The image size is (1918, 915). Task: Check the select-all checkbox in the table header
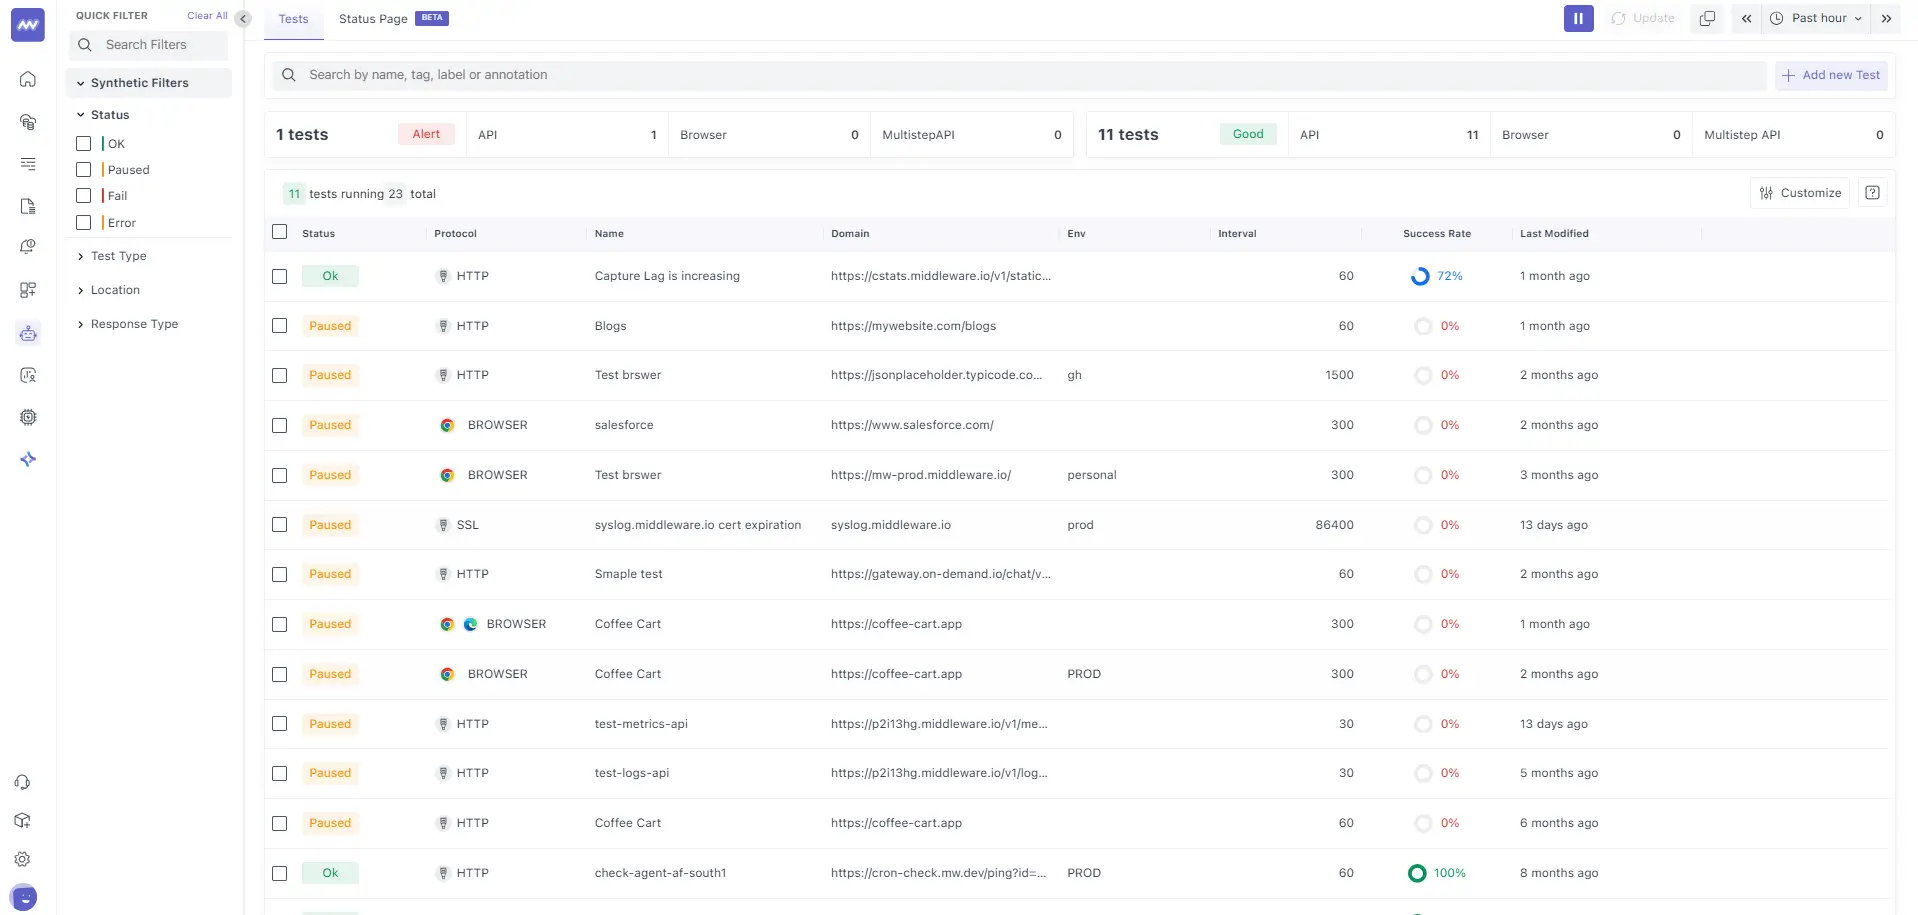point(279,231)
